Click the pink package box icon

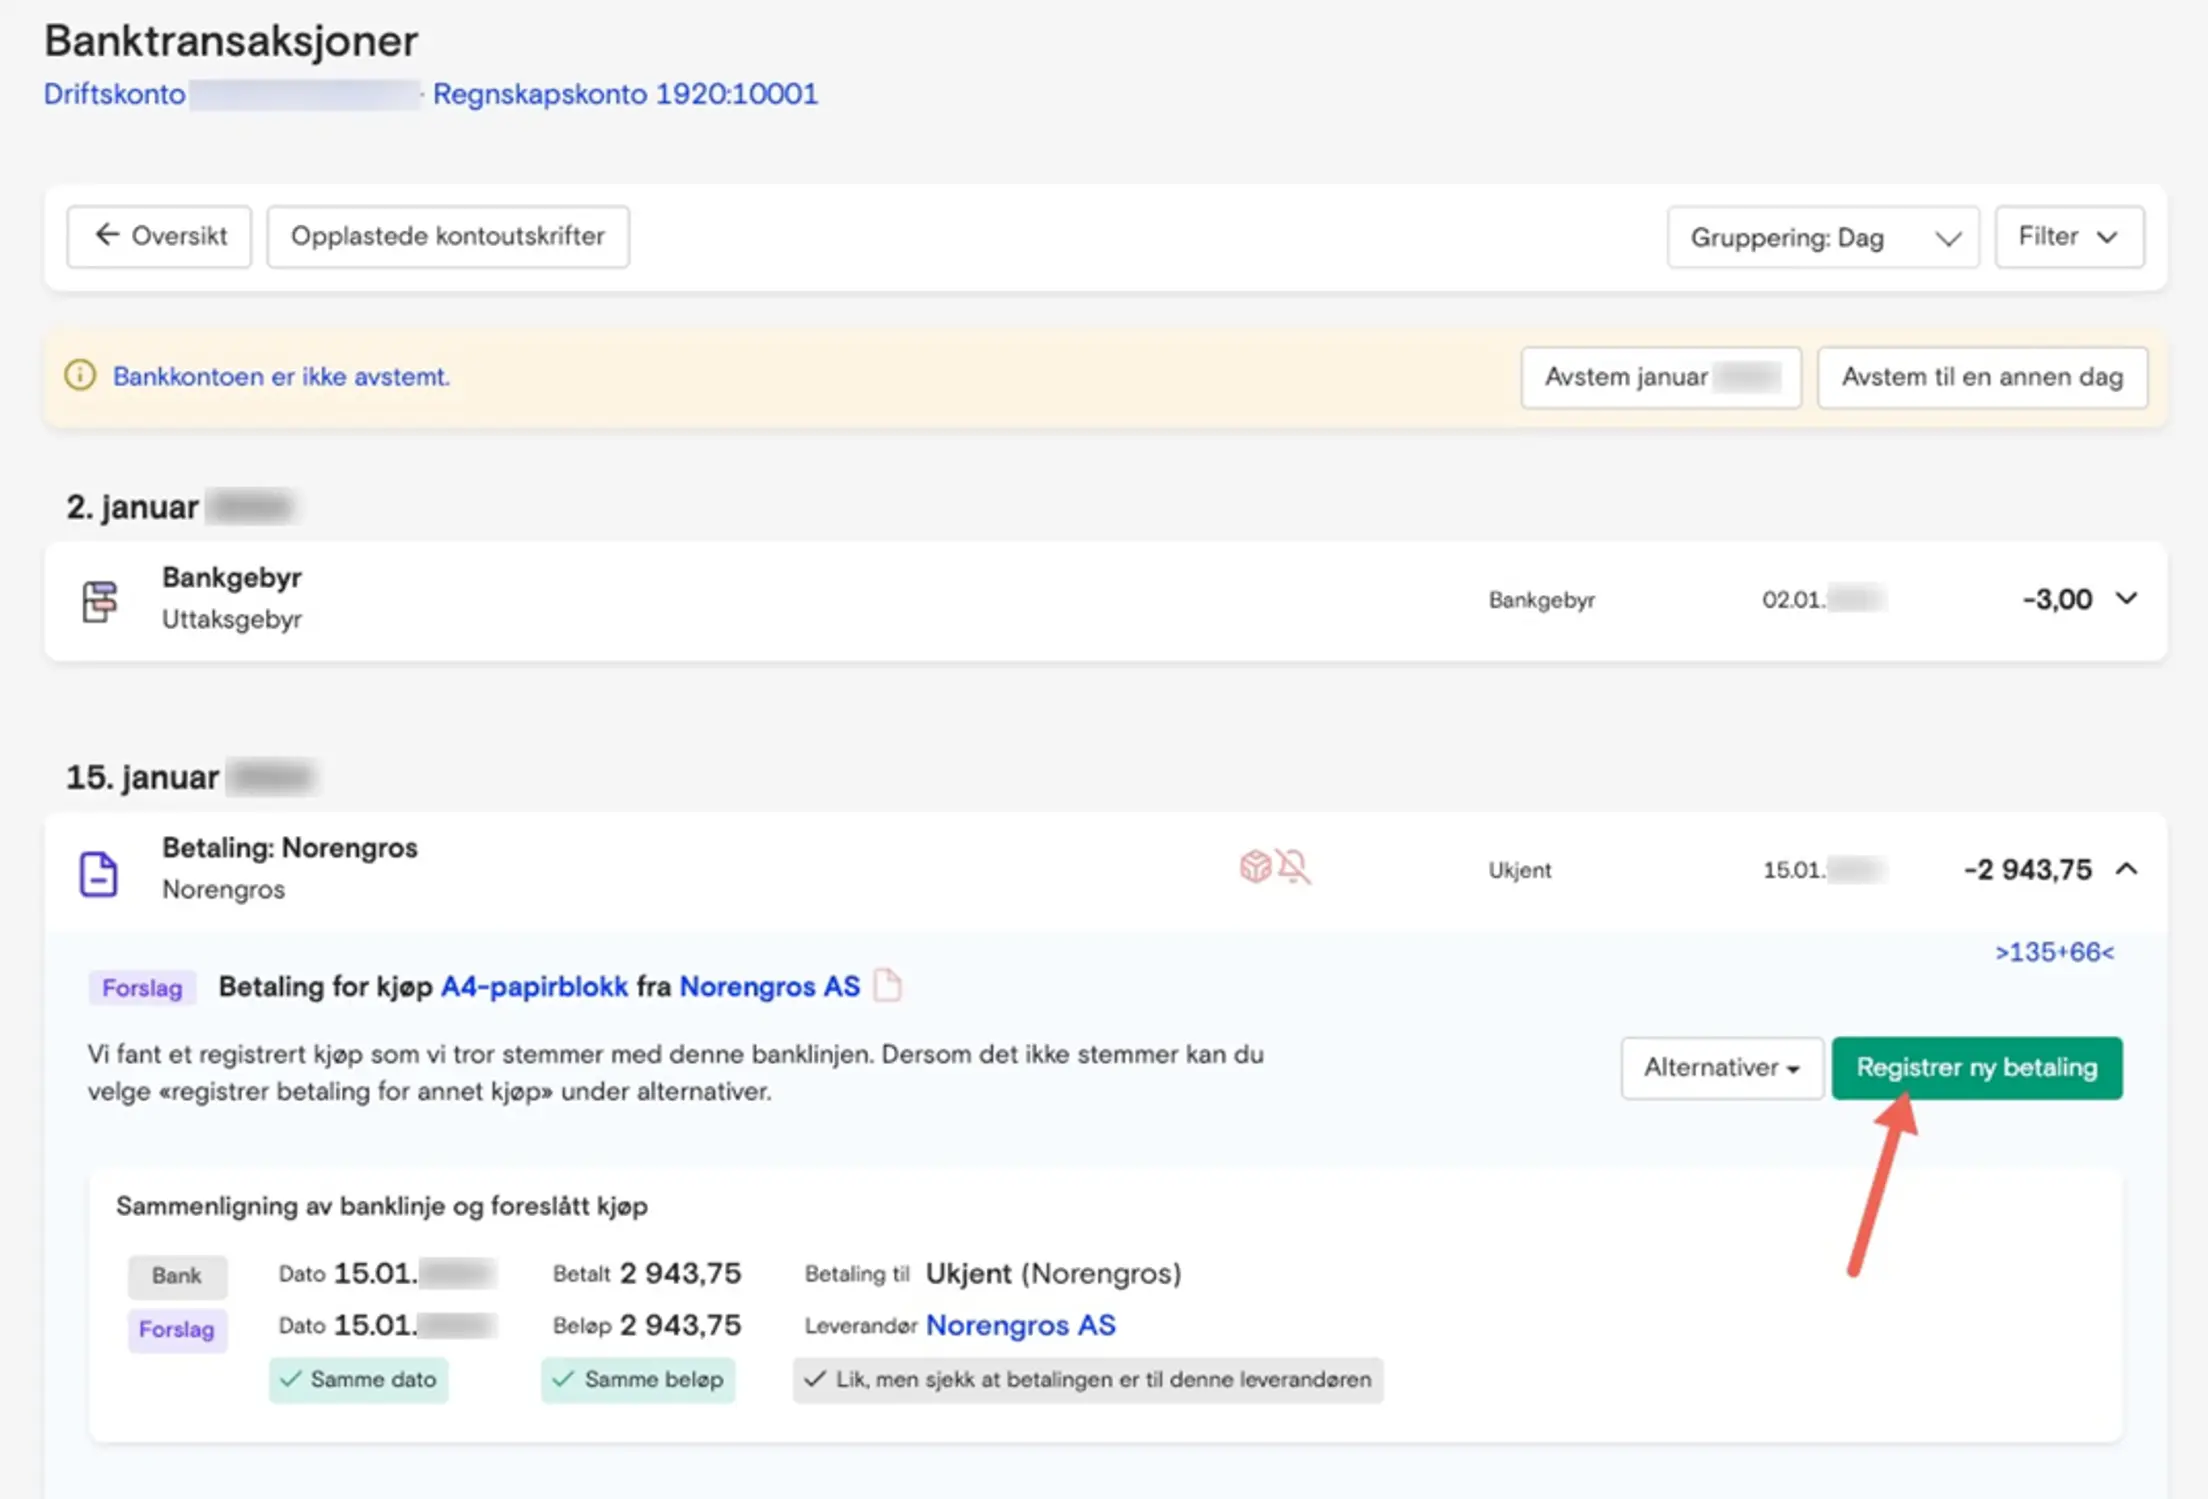tap(1255, 865)
